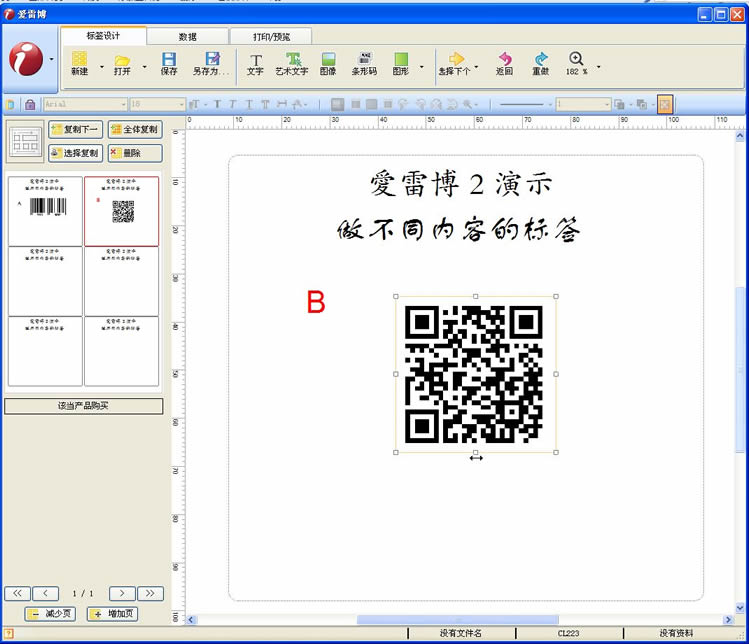Click 全体复制 button
Screen dimensions: 749x644
tap(135, 129)
